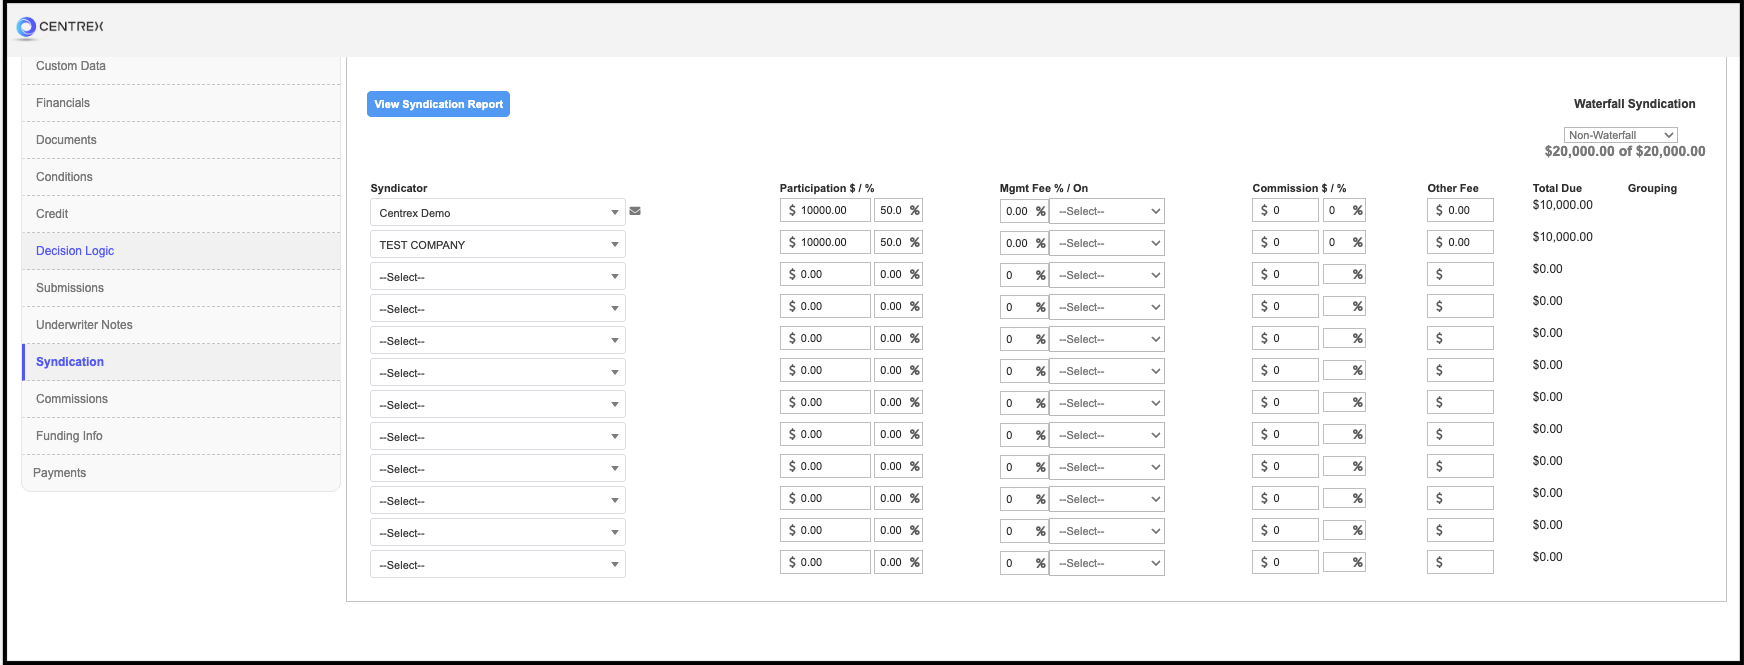Open the last row syndicator Select dropdown
The image size is (1744, 665).
click(x=498, y=564)
